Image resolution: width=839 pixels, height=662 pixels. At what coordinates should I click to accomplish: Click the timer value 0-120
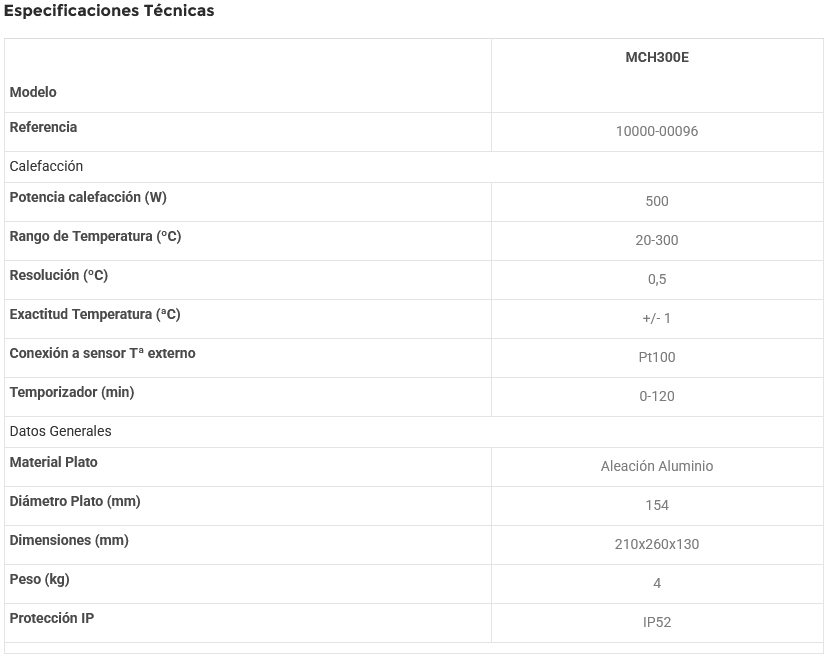click(657, 396)
